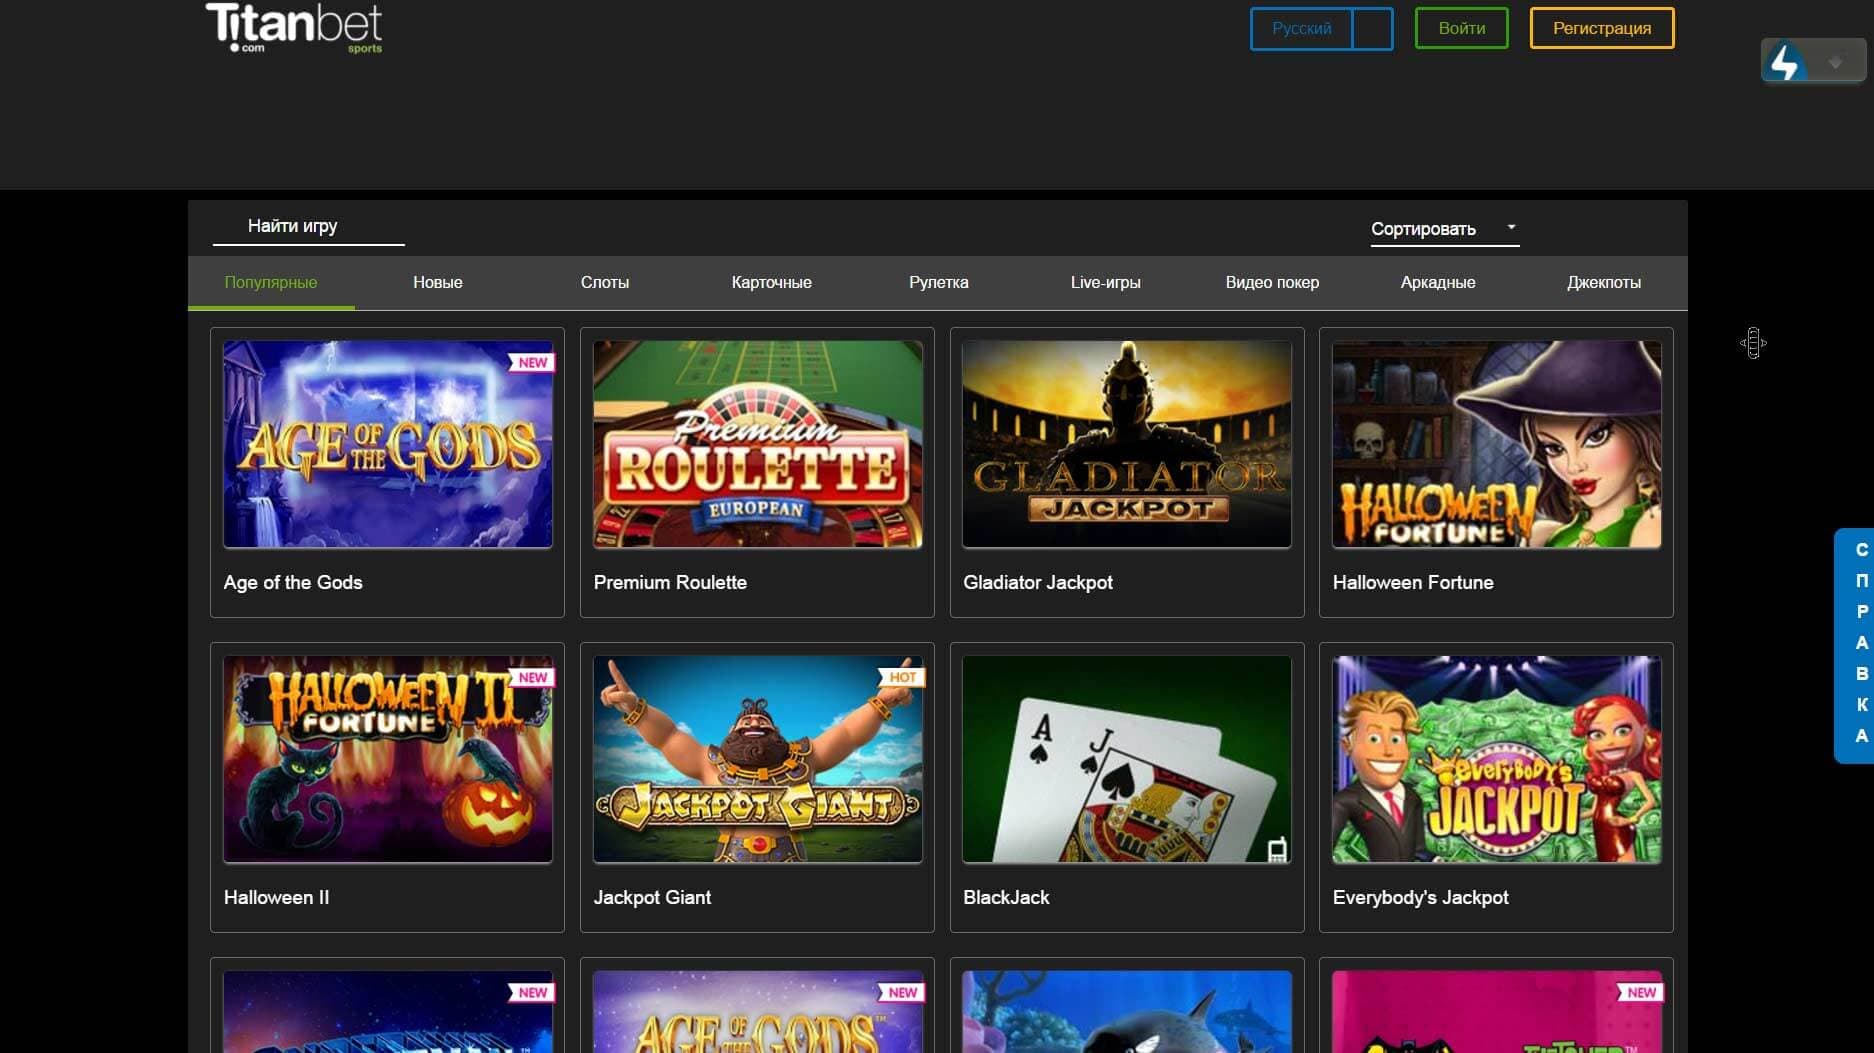Open Premium Roulette game thumbnail
Viewport: 1874px width, 1053px height.
point(757,444)
